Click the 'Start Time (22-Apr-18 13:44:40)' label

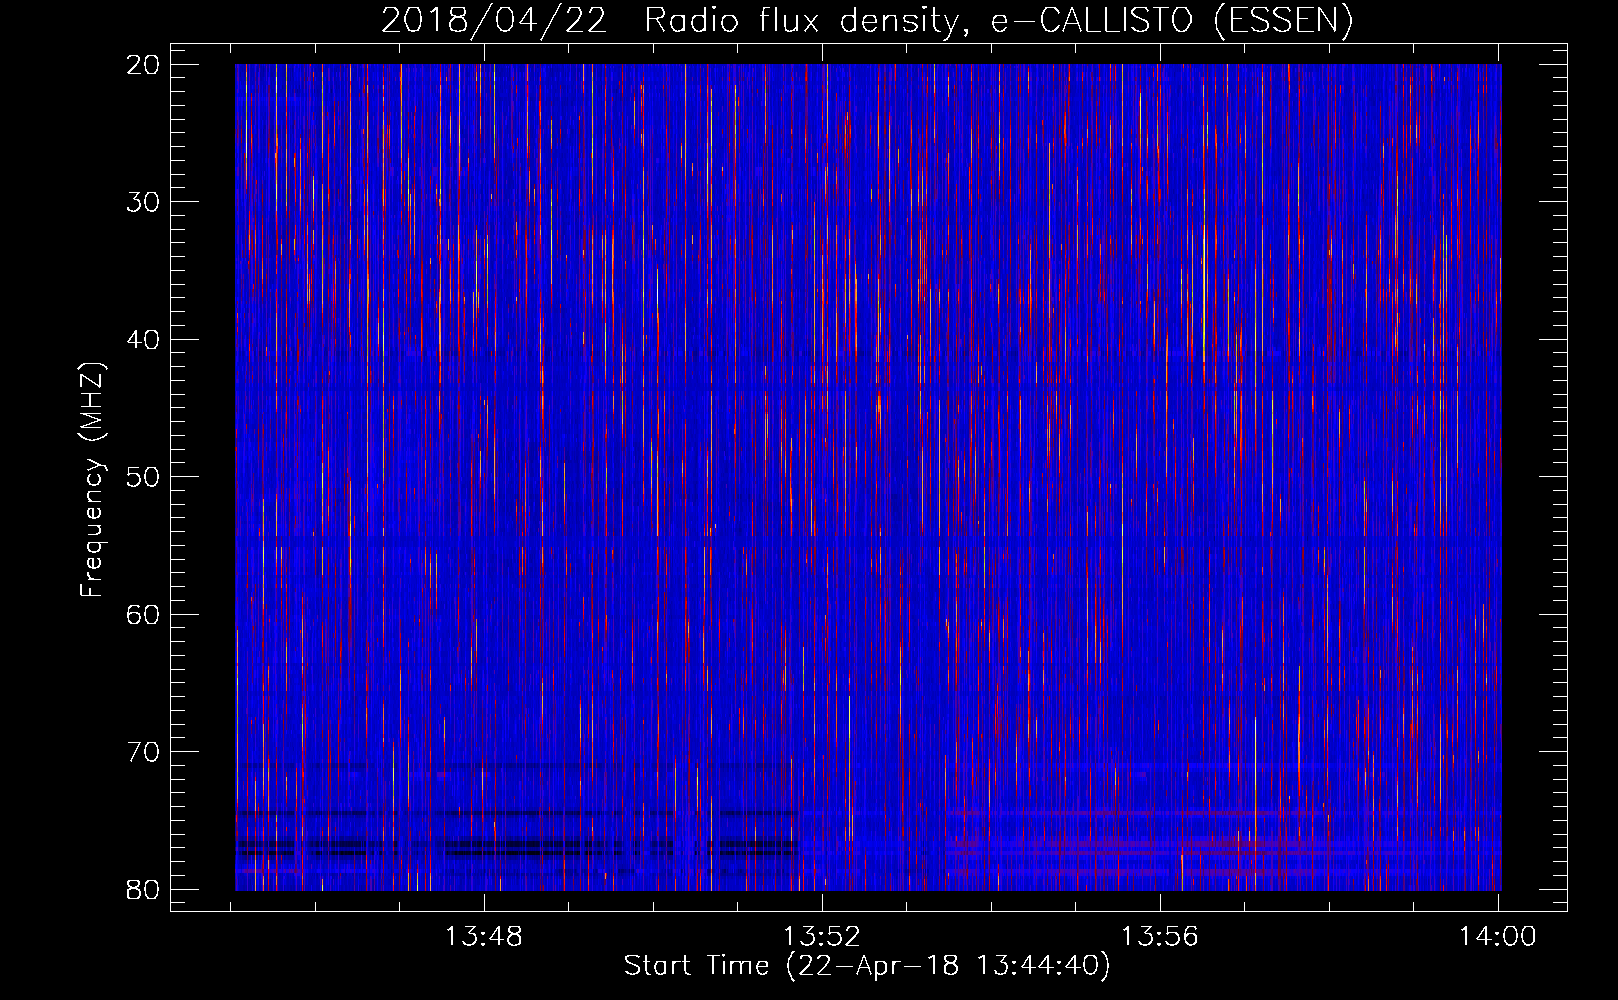pos(867,966)
